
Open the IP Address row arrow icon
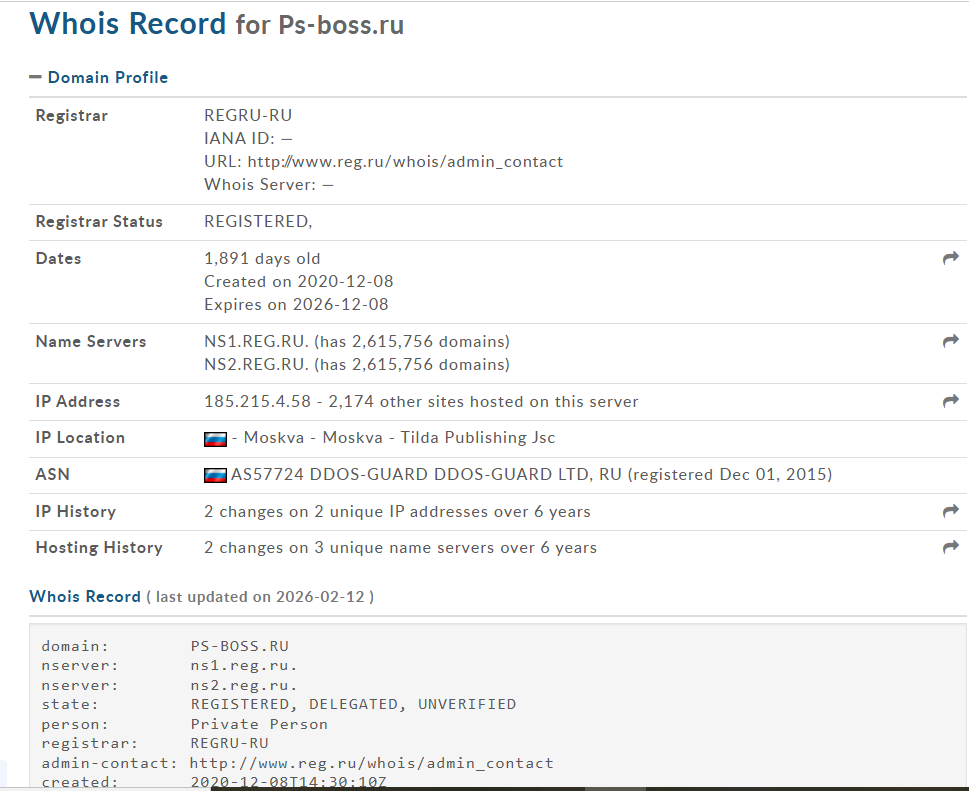click(950, 401)
